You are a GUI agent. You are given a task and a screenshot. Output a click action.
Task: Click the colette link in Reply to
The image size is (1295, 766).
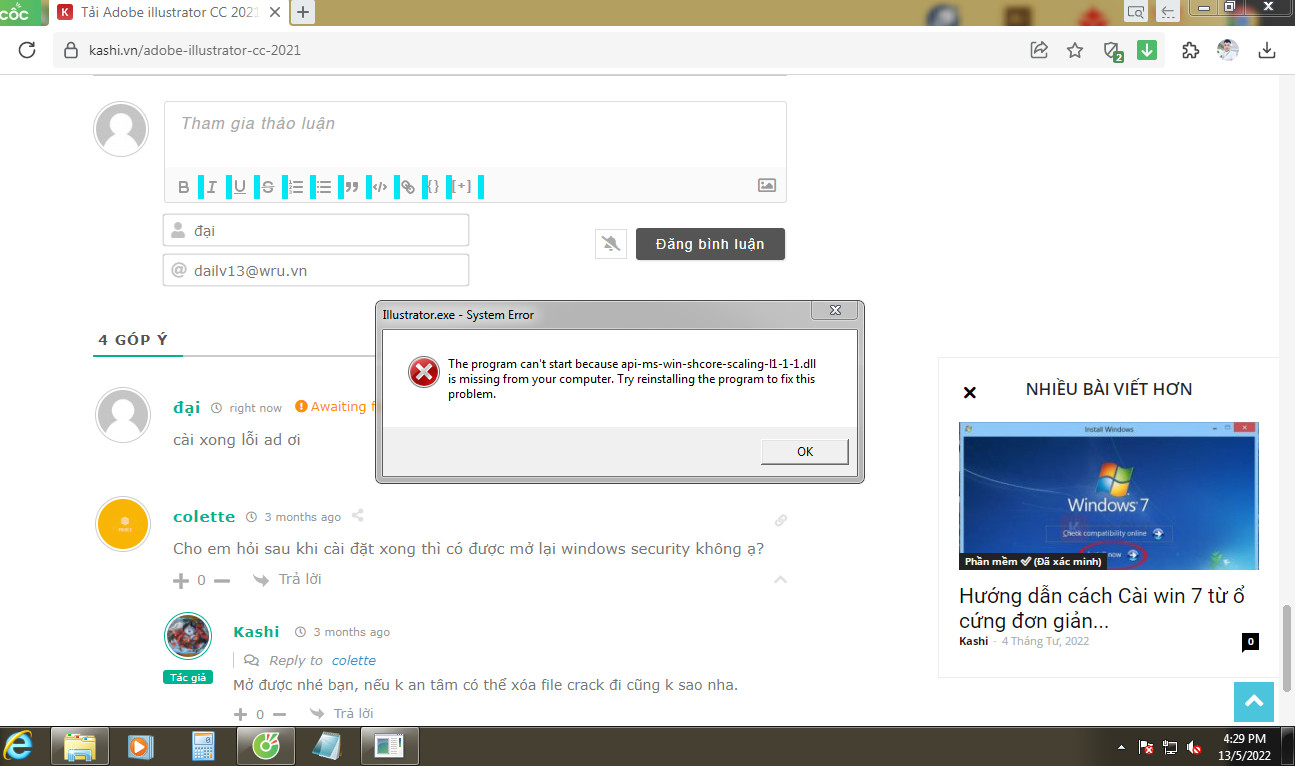point(354,660)
